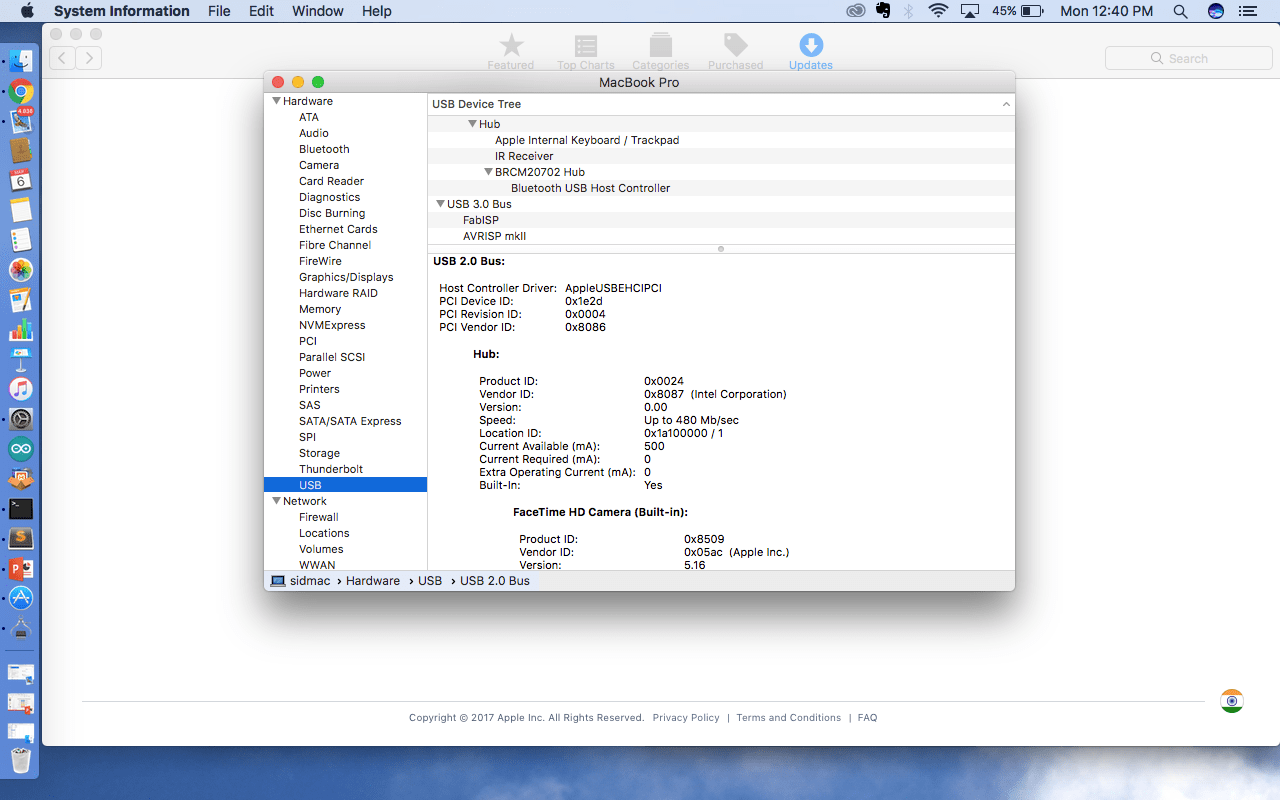Image resolution: width=1280 pixels, height=800 pixels.
Task: Open the Edit menu
Action: point(261,11)
